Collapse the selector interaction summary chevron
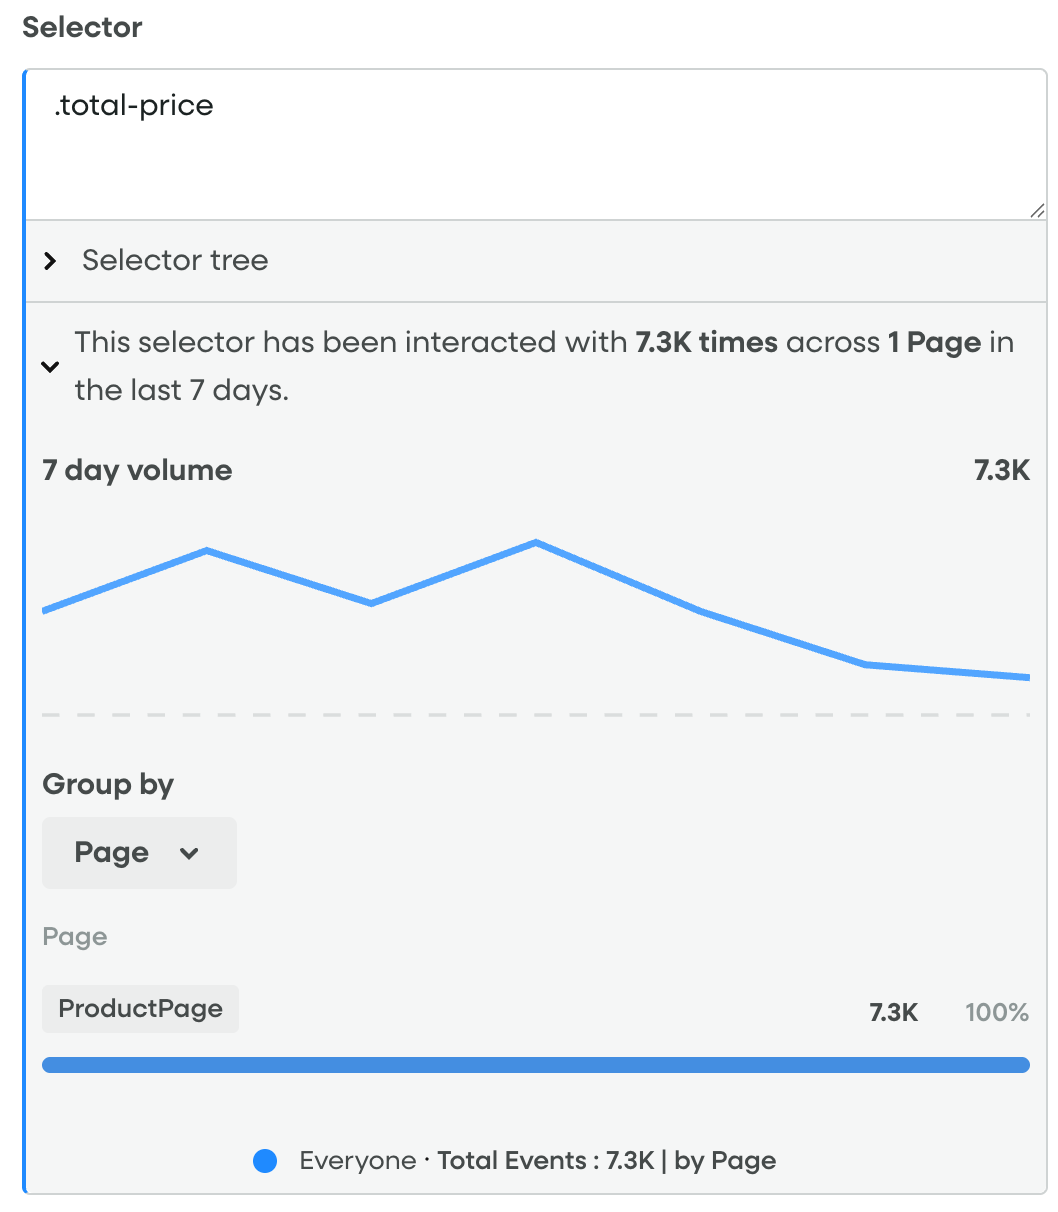 click(x=49, y=367)
